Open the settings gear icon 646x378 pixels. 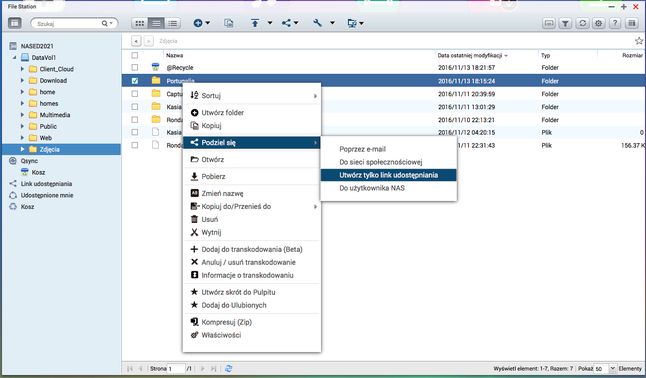[599, 23]
